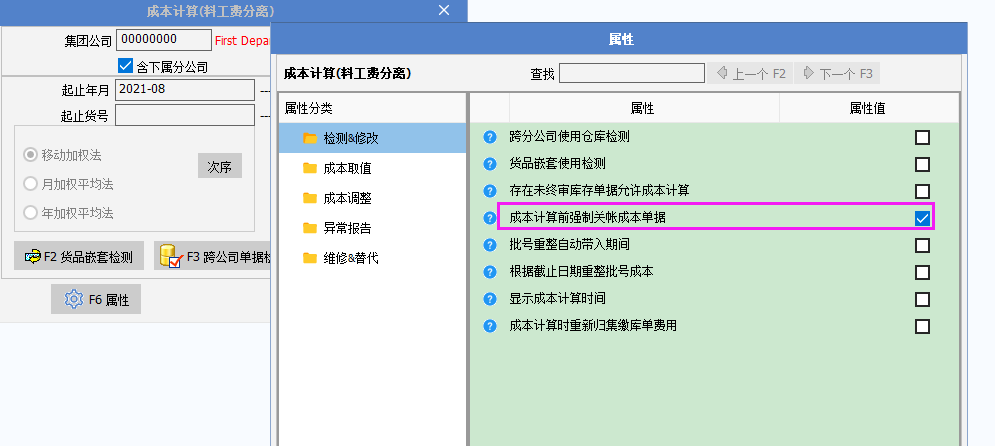Image resolution: width=995 pixels, height=446 pixels.
Task: Click the 次序 button
Action: click(220, 166)
